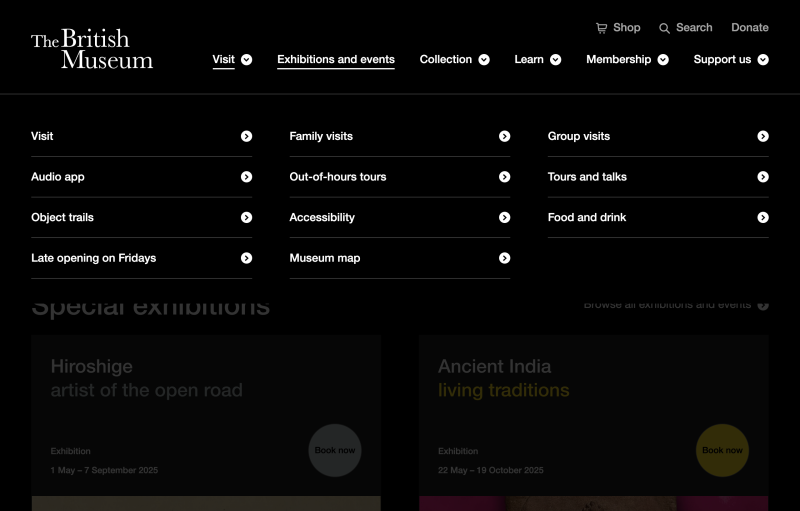This screenshot has height=511, width=800.
Task: Open the Search link text
Action: pos(694,28)
